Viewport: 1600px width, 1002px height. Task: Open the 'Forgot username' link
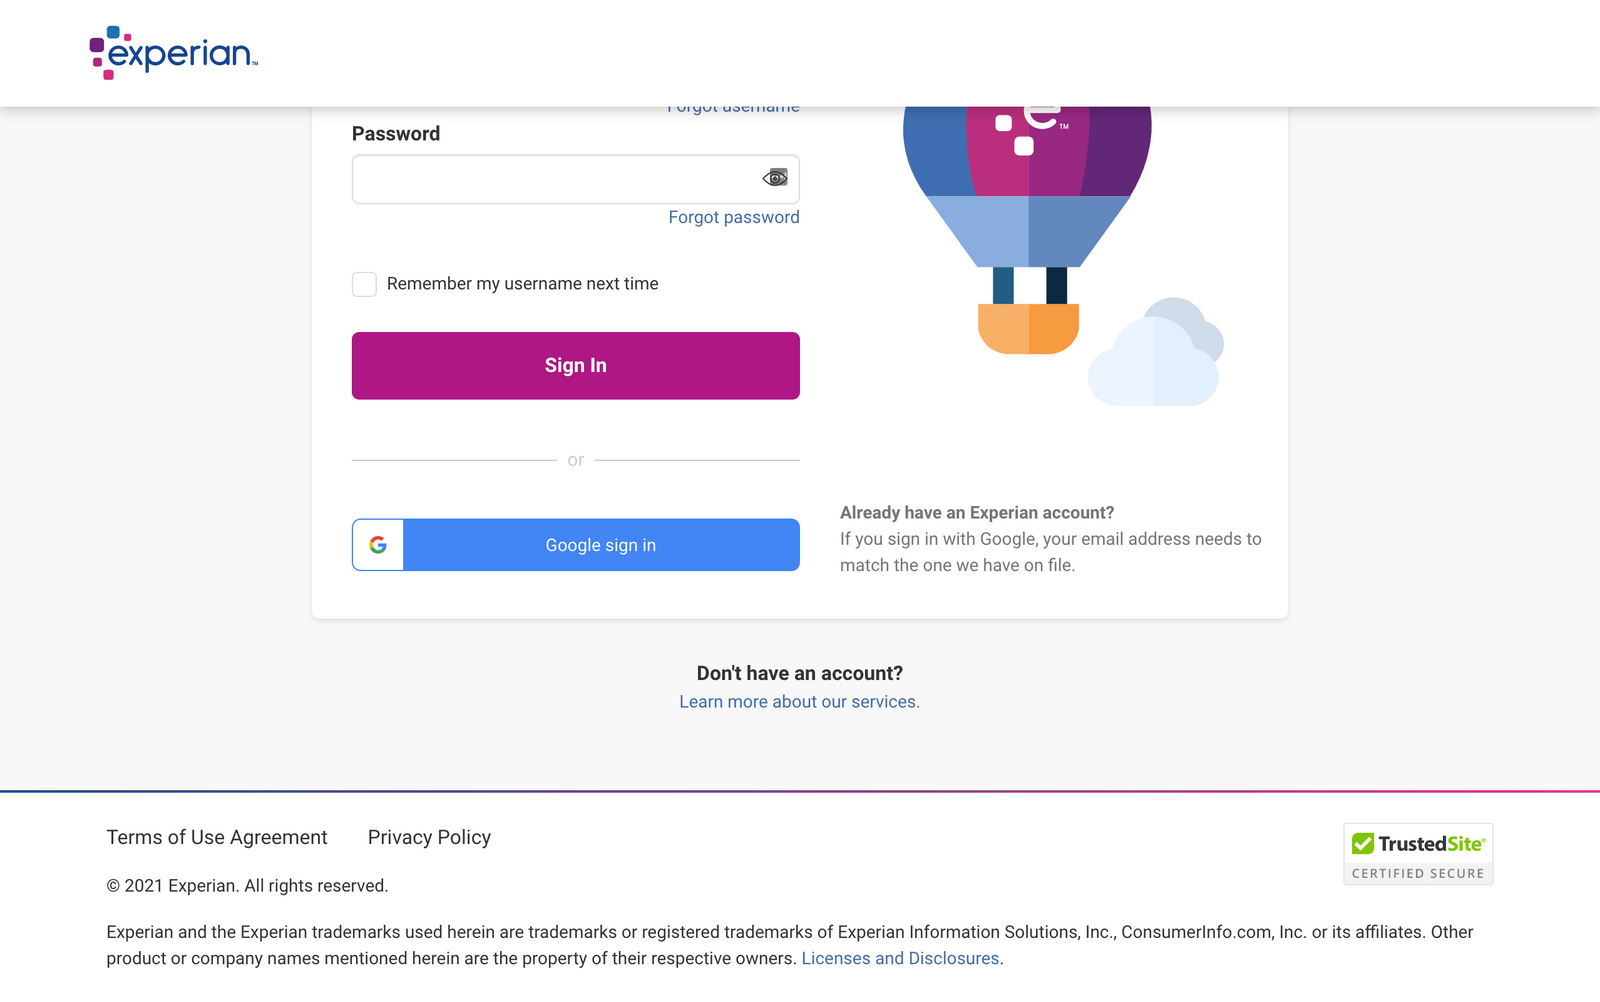[x=733, y=106]
